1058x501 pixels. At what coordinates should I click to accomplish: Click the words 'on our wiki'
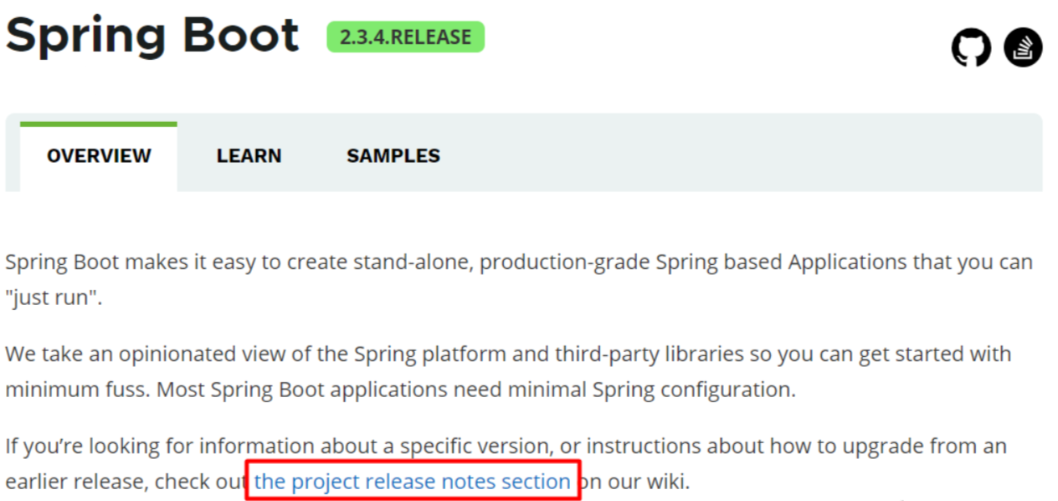(635, 481)
